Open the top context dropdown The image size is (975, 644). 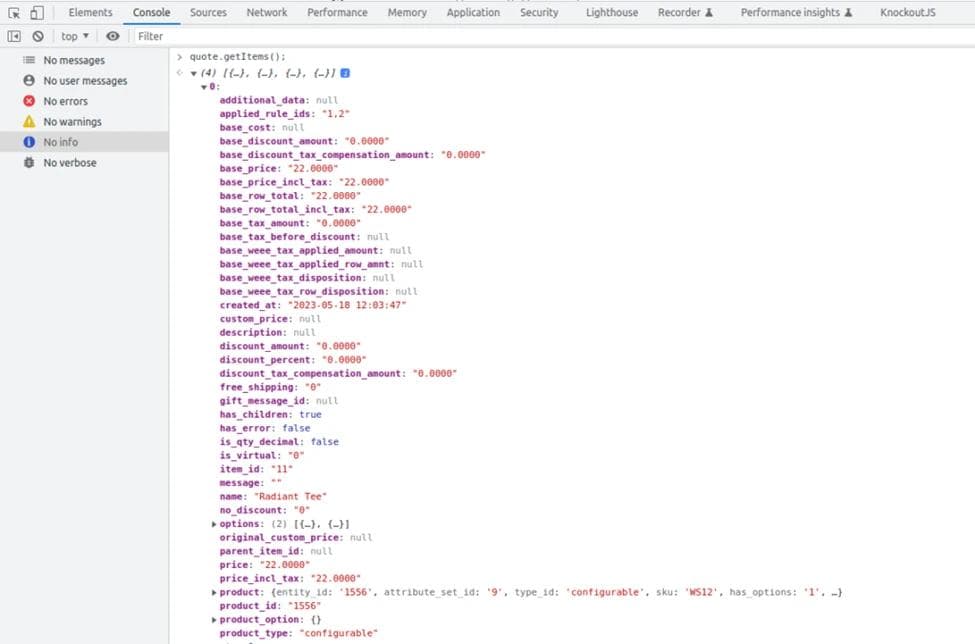click(x=75, y=36)
